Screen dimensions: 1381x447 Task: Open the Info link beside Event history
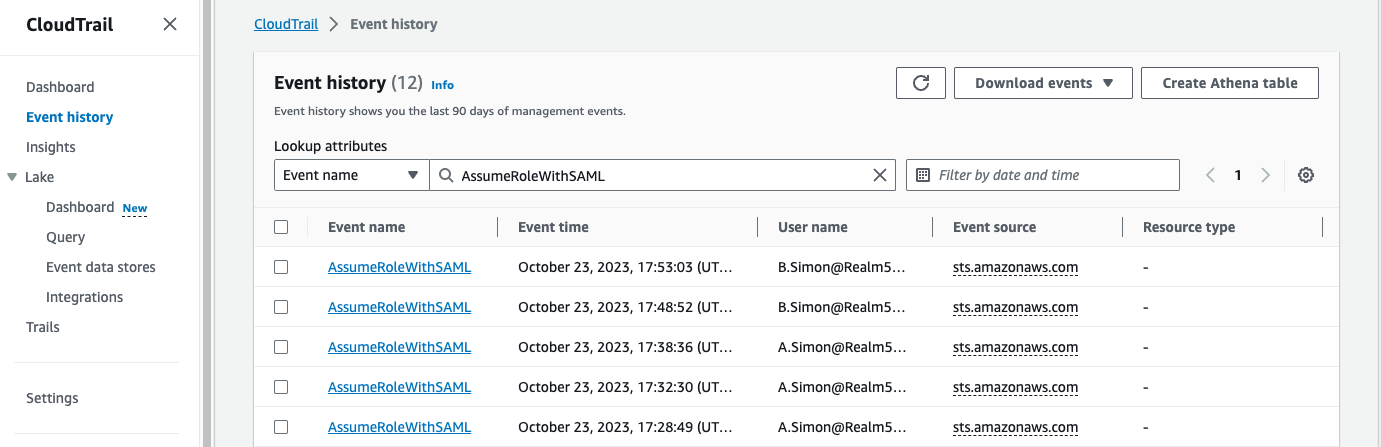(x=442, y=85)
